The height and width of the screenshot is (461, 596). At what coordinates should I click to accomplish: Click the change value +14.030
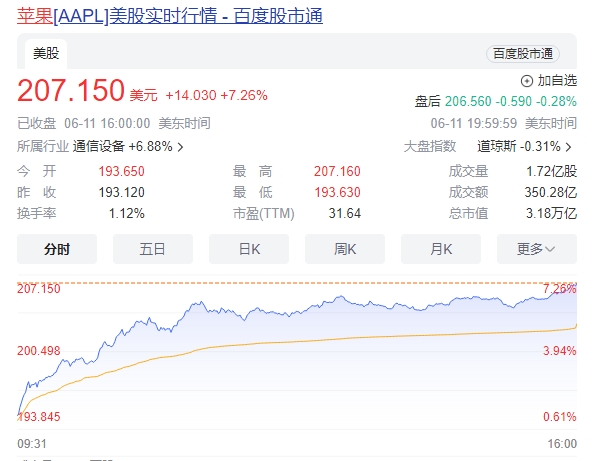(x=191, y=95)
